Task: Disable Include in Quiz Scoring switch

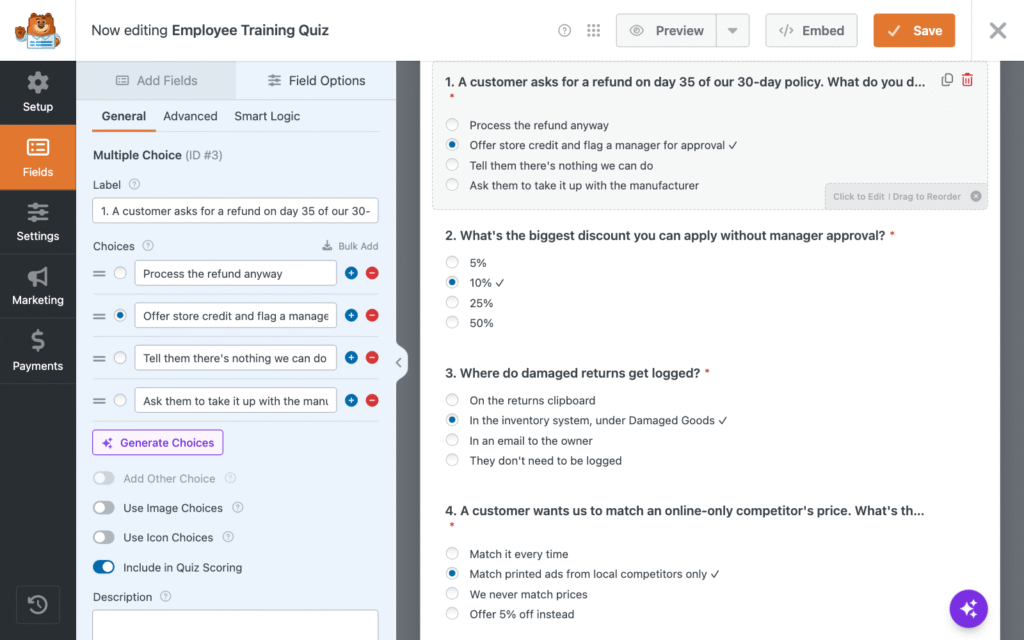Action: coord(104,567)
